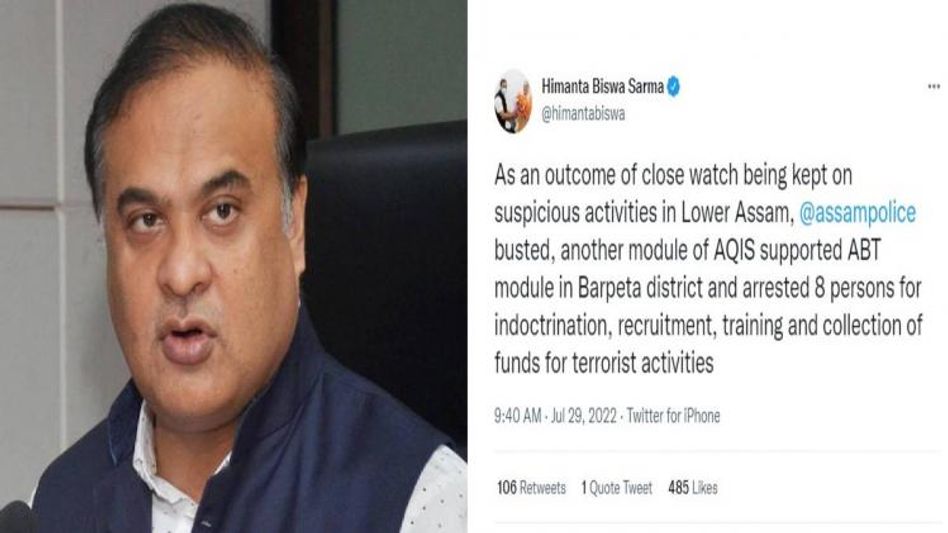948x533 pixels.
Task: Click the number 106 in retweet count
Action: pyautogui.click(x=507, y=488)
